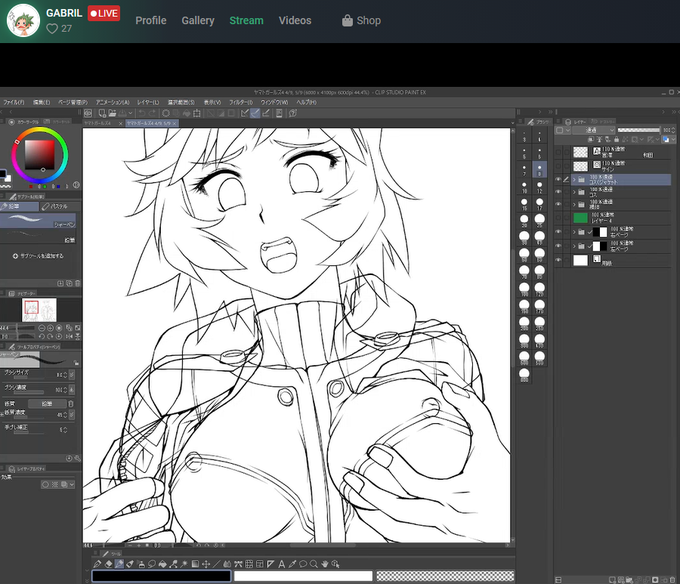The height and width of the screenshot is (584, 680).
Task: Open the Videos link in the site header
Action: pyautogui.click(x=295, y=20)
